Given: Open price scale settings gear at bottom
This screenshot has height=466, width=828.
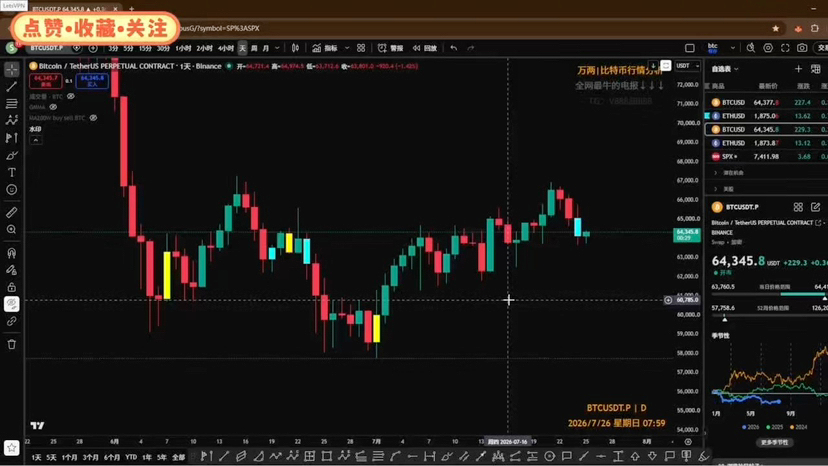Looking at the screenshot, I should [x=688, y=442].
